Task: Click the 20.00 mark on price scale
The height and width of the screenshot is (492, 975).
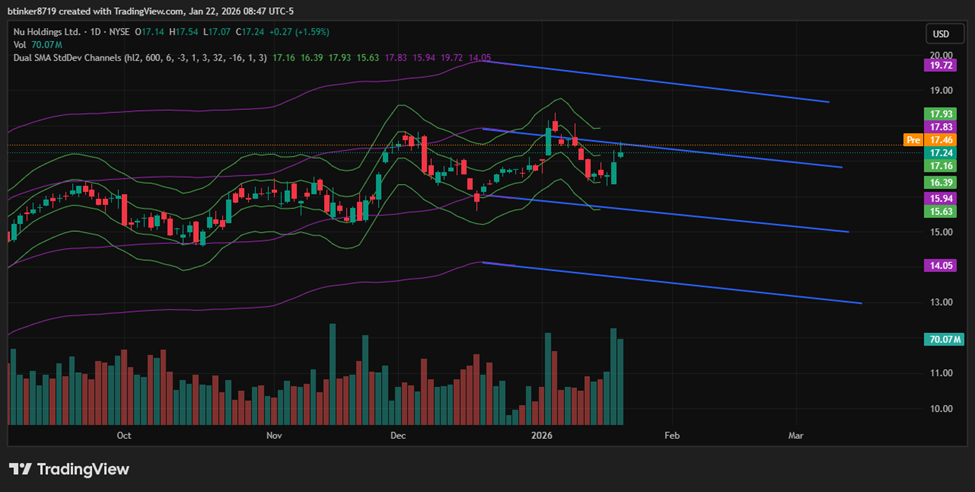Action: pyautogui.click(x=941, y=55)
